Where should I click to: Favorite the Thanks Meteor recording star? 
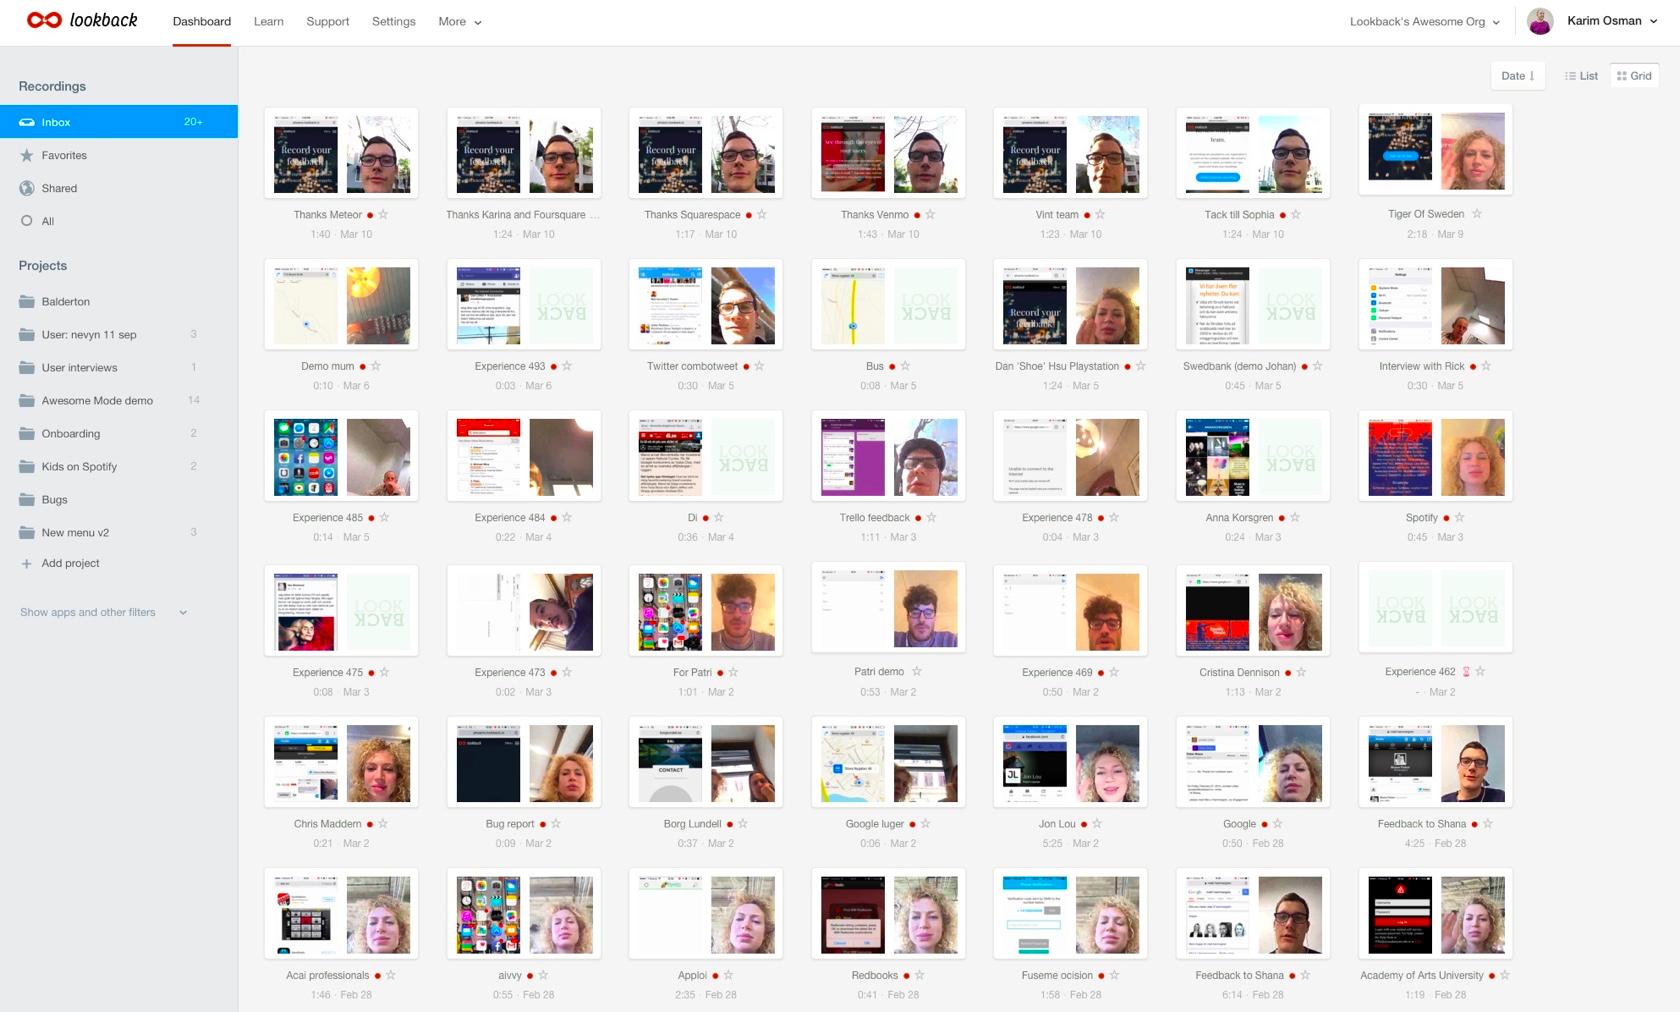click(x=383, y=215)
